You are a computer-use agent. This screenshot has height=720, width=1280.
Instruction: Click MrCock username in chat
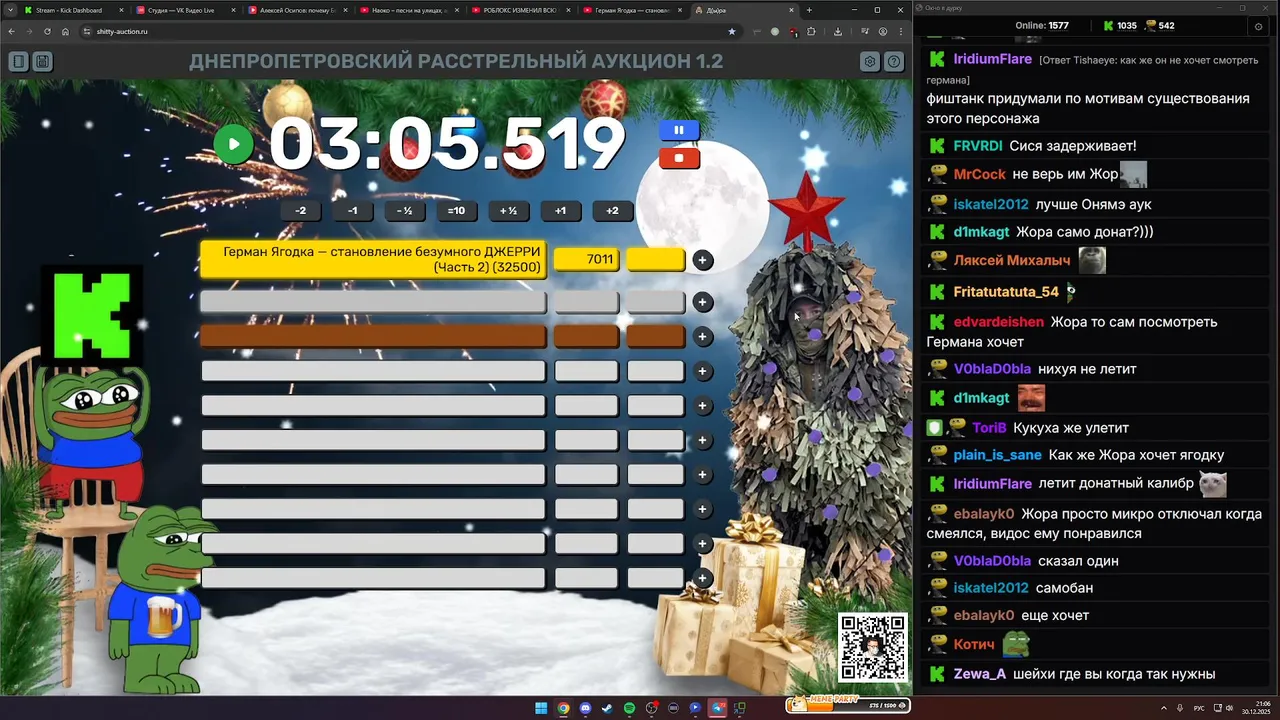point(979,174)
